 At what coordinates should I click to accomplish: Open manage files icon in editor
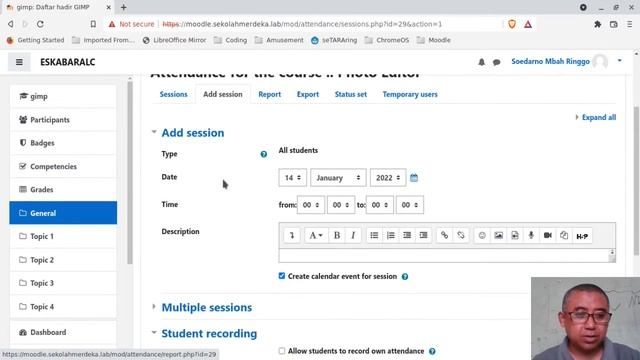tap(564, 236)
